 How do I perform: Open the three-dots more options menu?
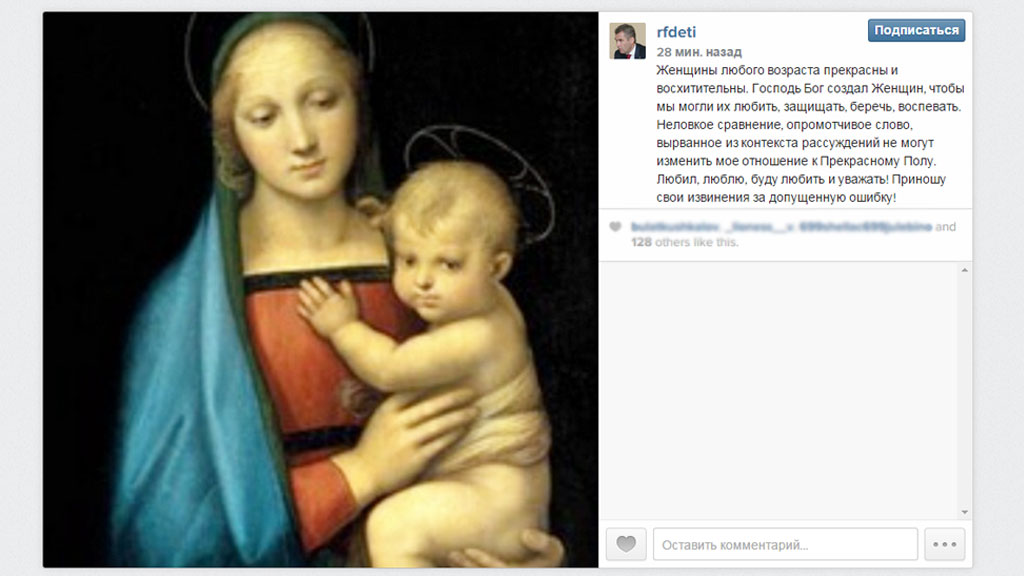pos(944,544)
